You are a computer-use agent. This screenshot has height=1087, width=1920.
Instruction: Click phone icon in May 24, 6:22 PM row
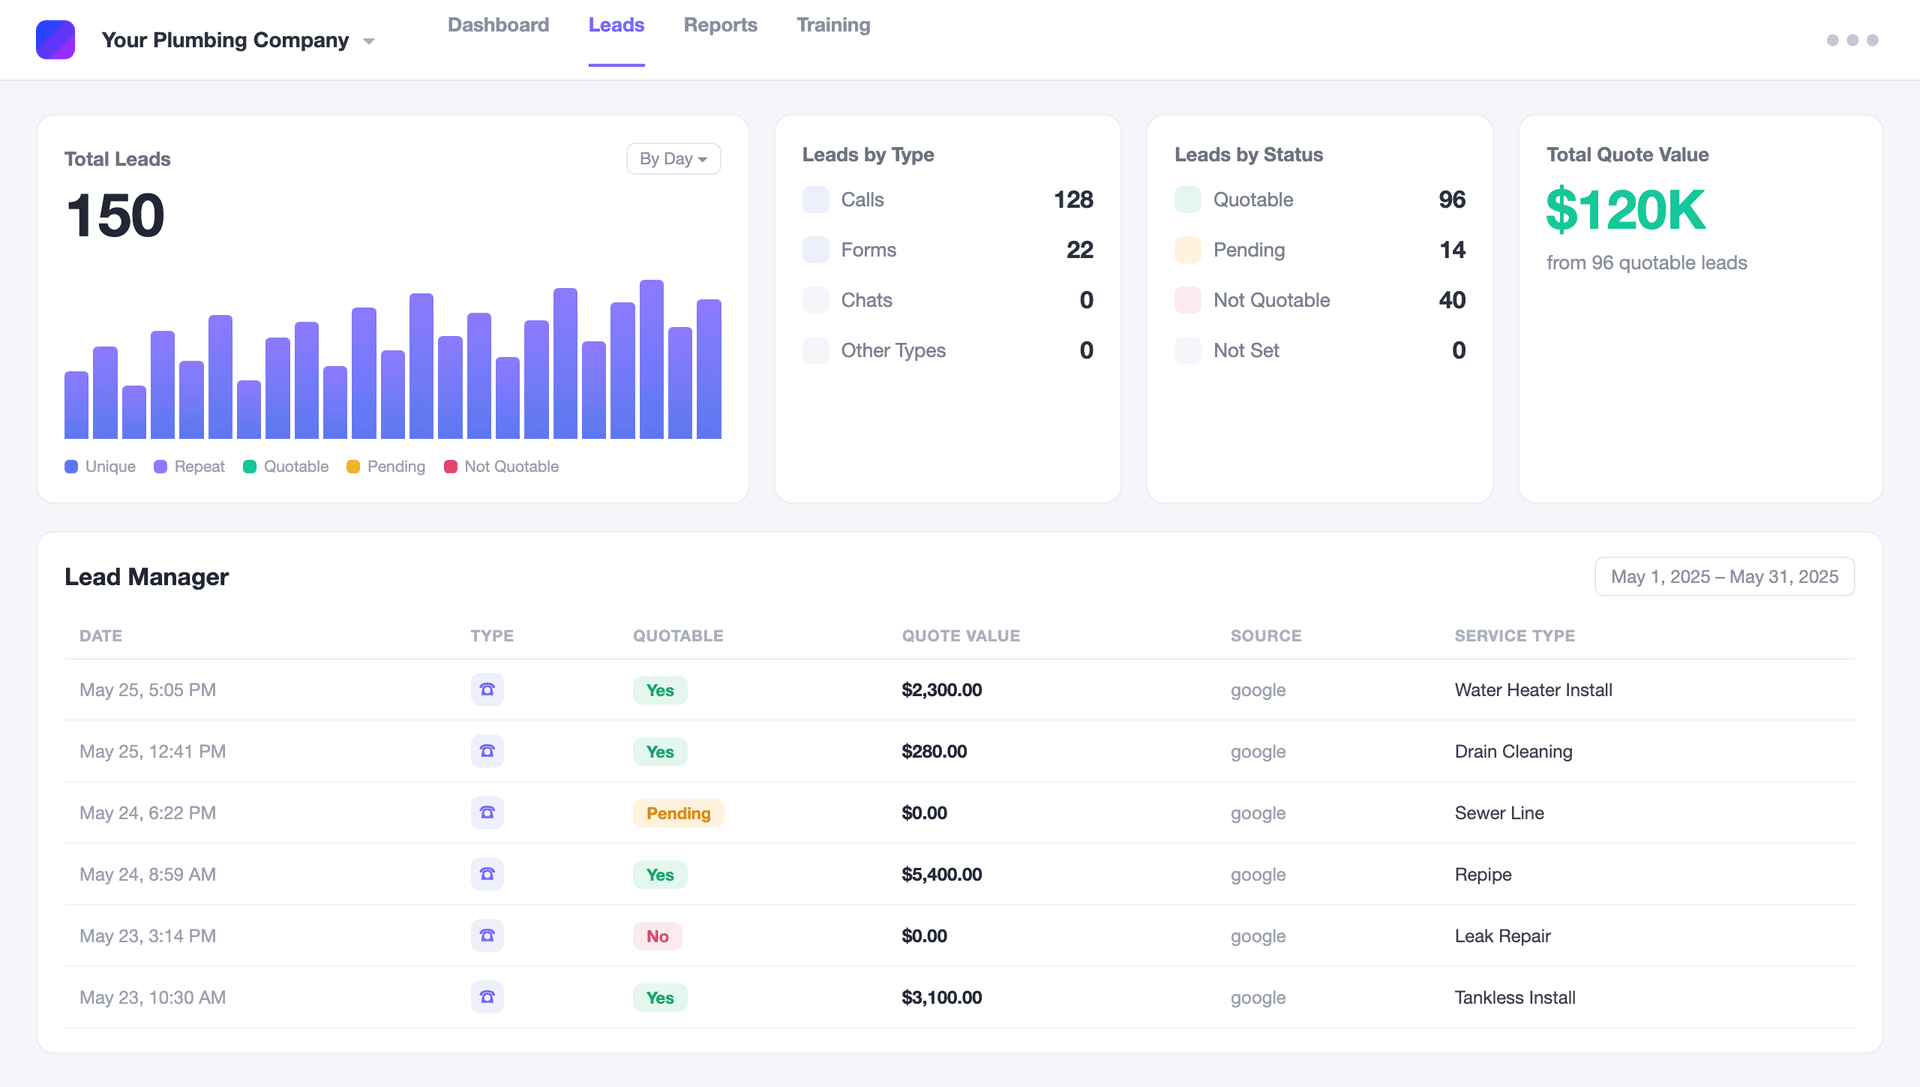[x=487, y=812]
